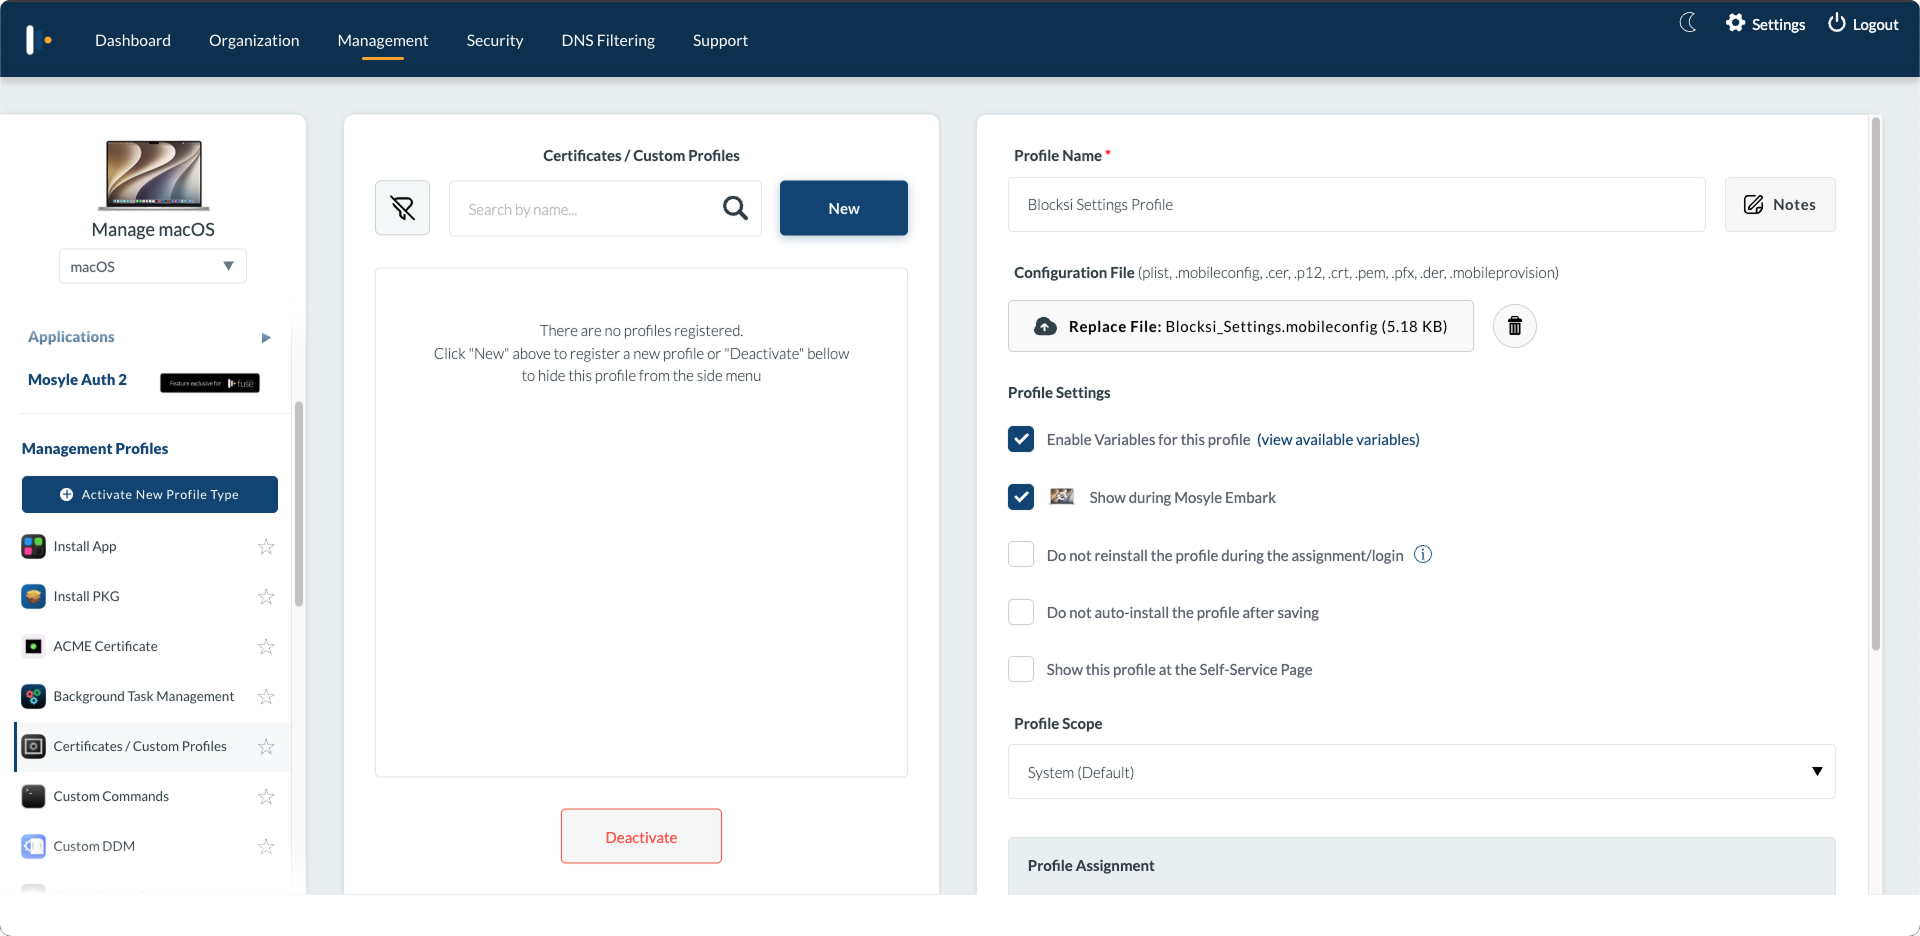This screenshot has width=1920, height=936.
Task: Delete the configuration file with trash icon
Action: (x=1514, y=326)
